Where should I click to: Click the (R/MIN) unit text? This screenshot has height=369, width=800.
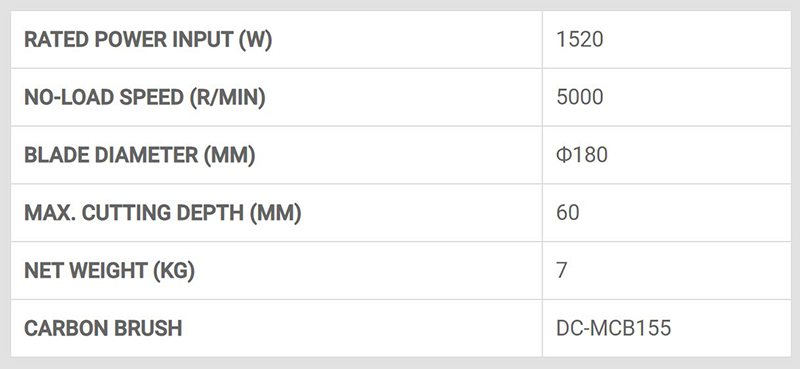(228, 97)
